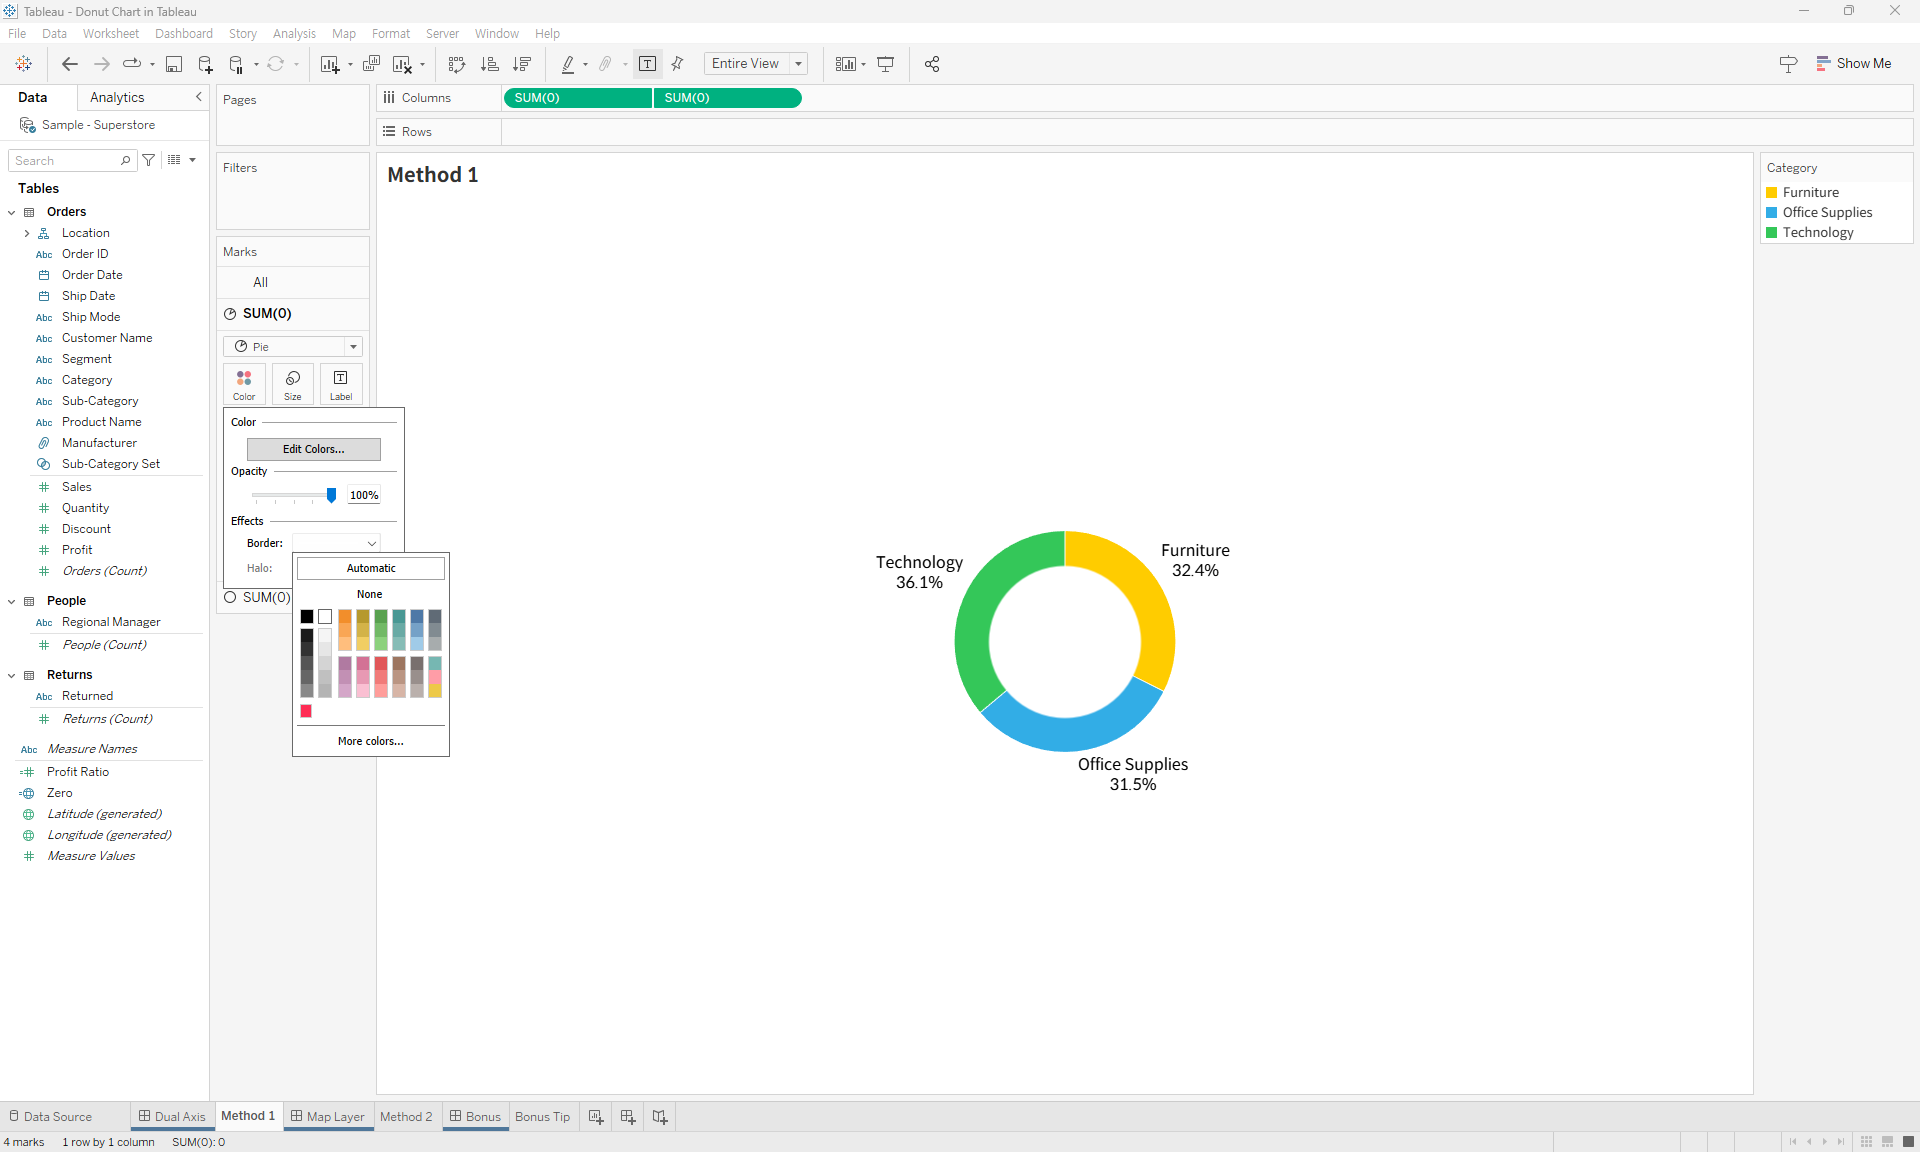Image resolution: width=1920 pixels, height=1152 pixels.
Task: Pick the red color swatch
Action: pos(306,711)
